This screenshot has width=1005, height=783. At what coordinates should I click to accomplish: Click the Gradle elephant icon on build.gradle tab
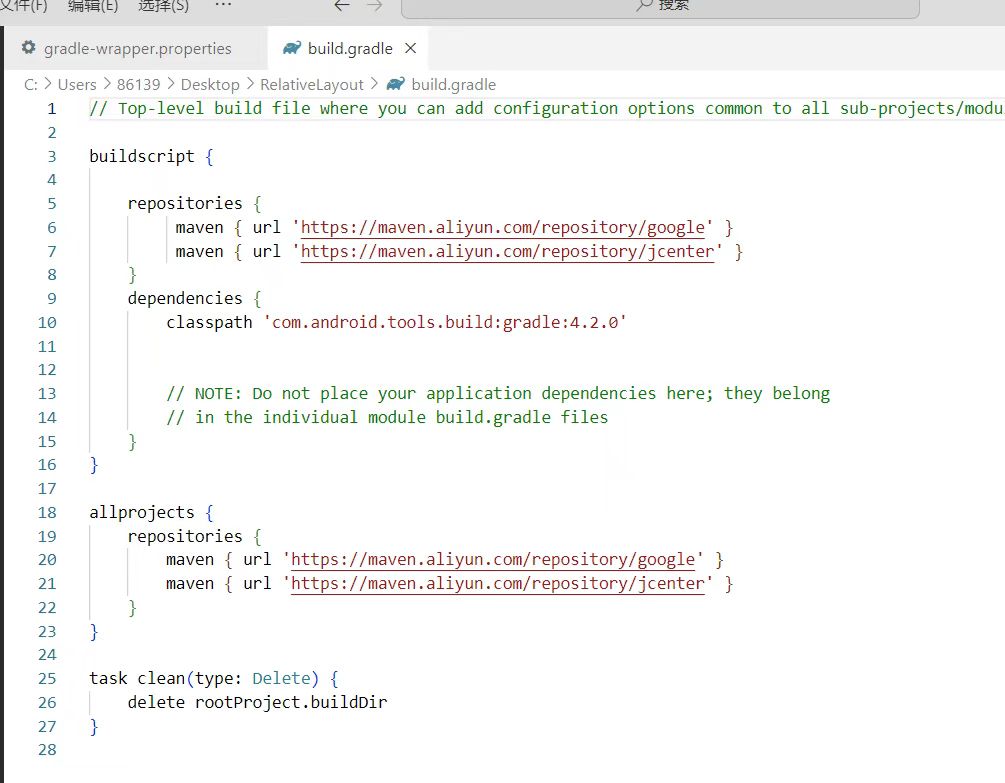tap(292, 48)
